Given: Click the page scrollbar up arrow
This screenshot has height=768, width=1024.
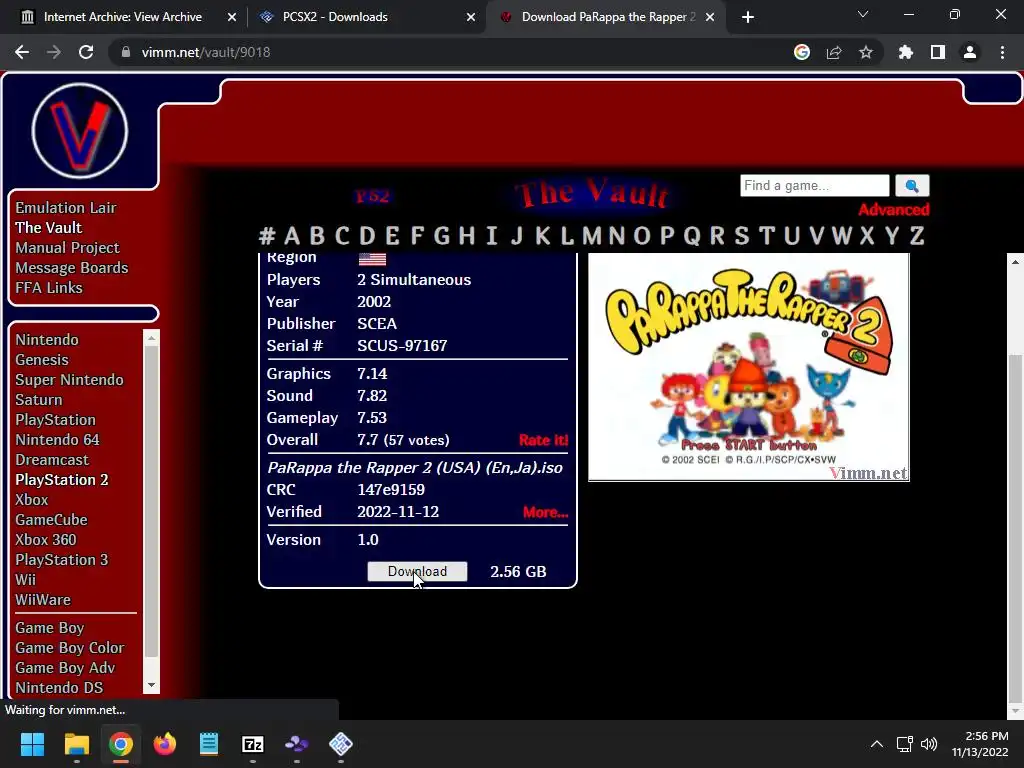Looking at the screenshot, I should click(x=1015, y=262).
